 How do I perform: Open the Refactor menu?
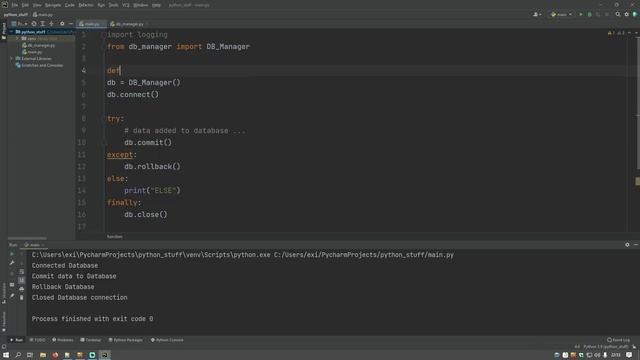point(86,5)
